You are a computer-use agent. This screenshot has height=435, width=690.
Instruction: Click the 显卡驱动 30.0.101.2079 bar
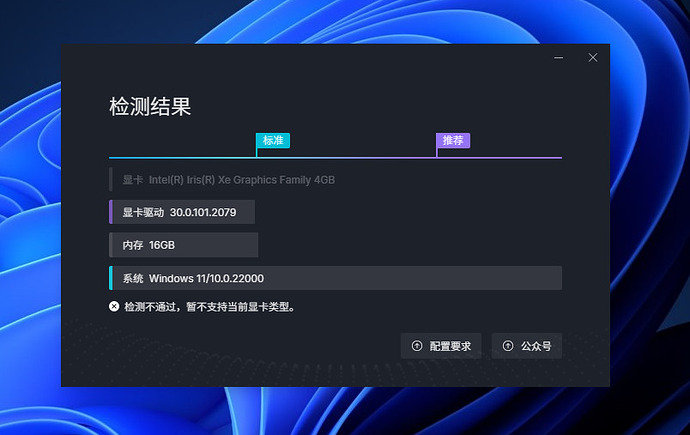[182, 212]
